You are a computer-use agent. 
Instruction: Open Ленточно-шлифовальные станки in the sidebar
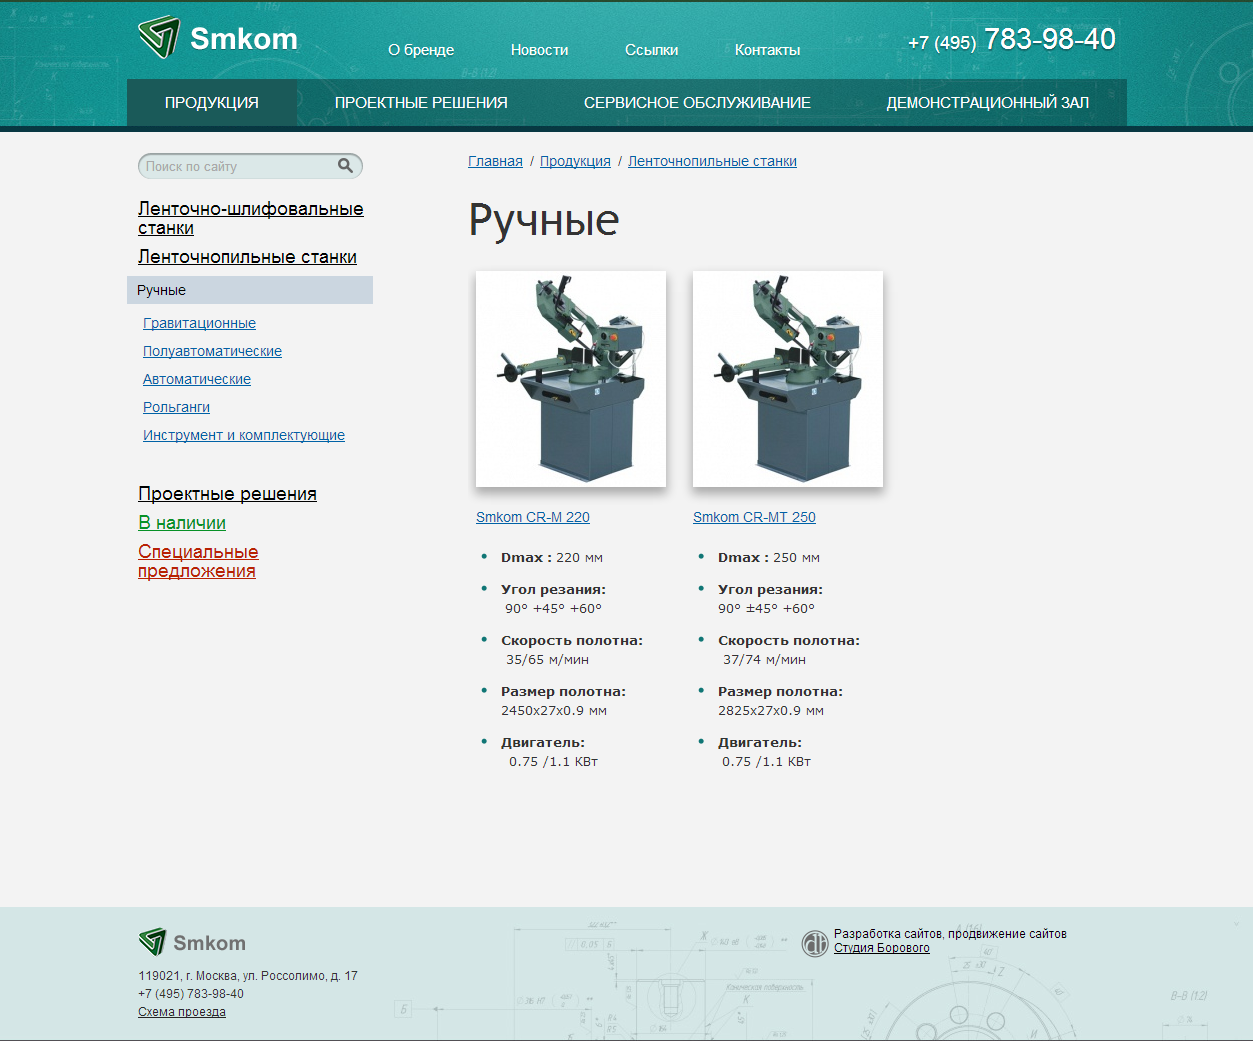(x=251, y=218)
